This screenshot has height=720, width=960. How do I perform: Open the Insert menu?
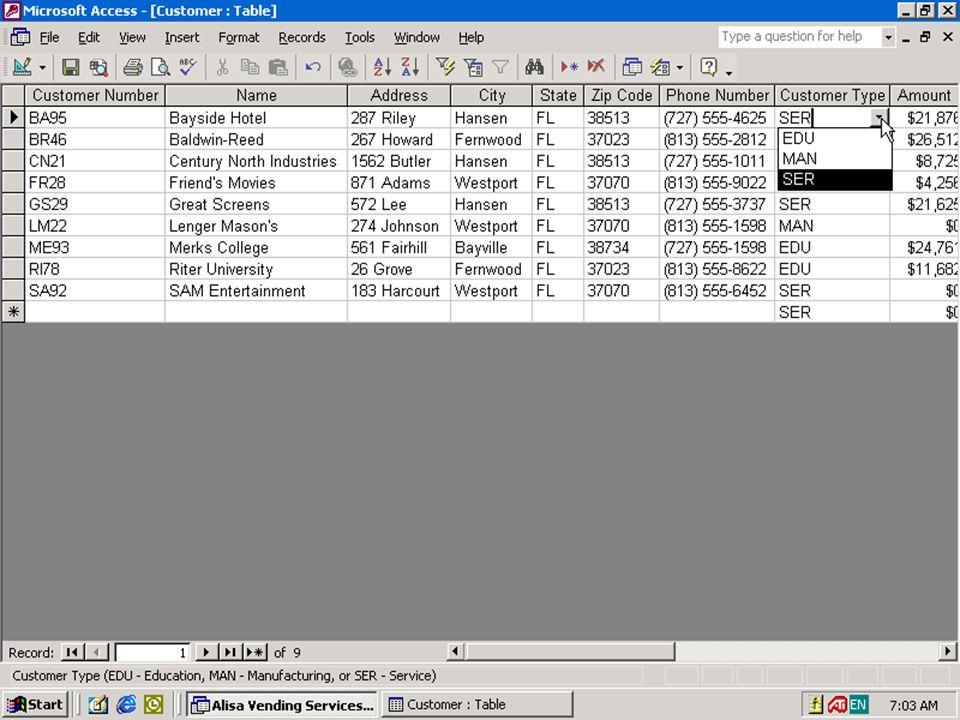(x=182, y=37)
